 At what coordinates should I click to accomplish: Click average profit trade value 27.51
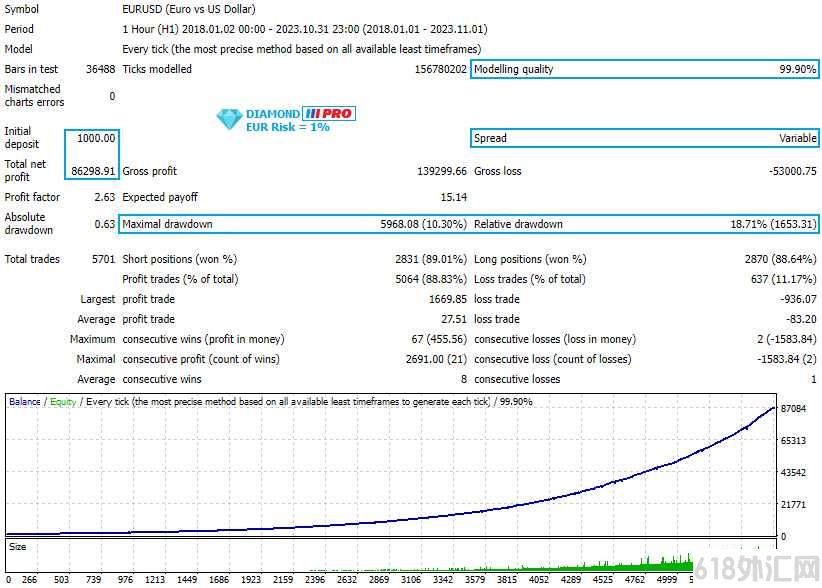point(453,319)
